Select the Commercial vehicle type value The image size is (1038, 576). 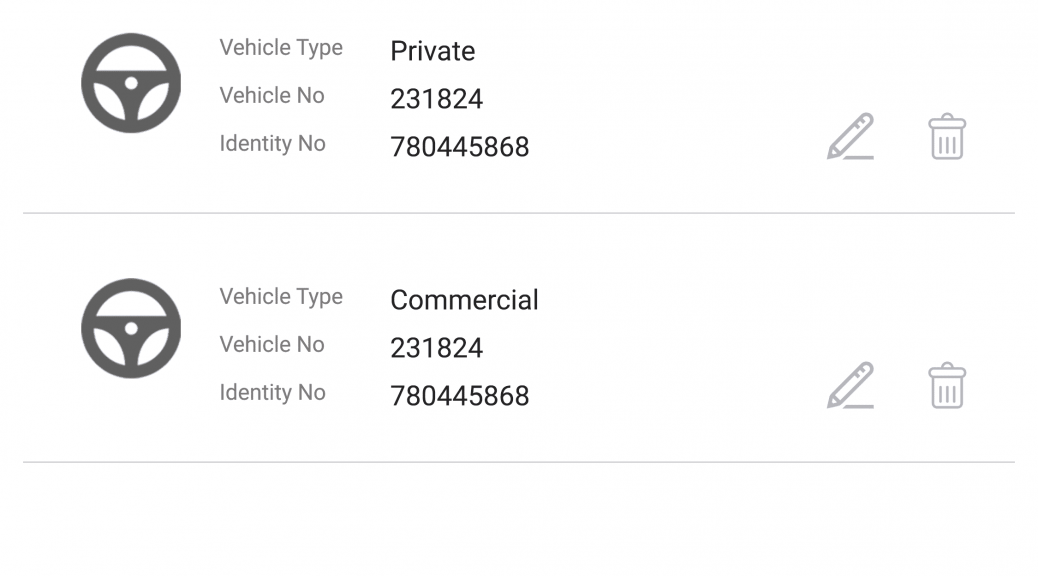tap(464, 300)
